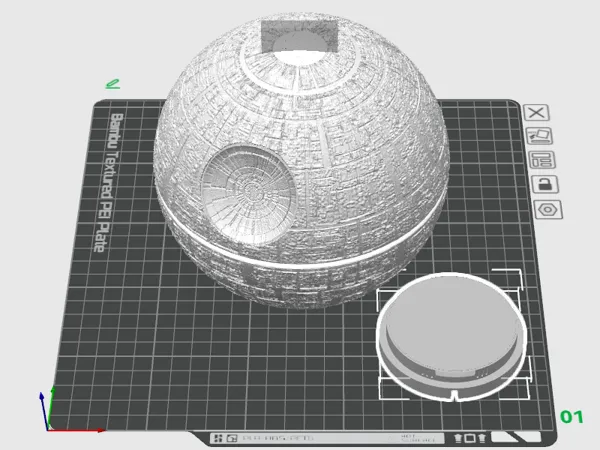Select the Death Star sphere model
The width and height of the screenshot is (600, 450).
point(302,161)
